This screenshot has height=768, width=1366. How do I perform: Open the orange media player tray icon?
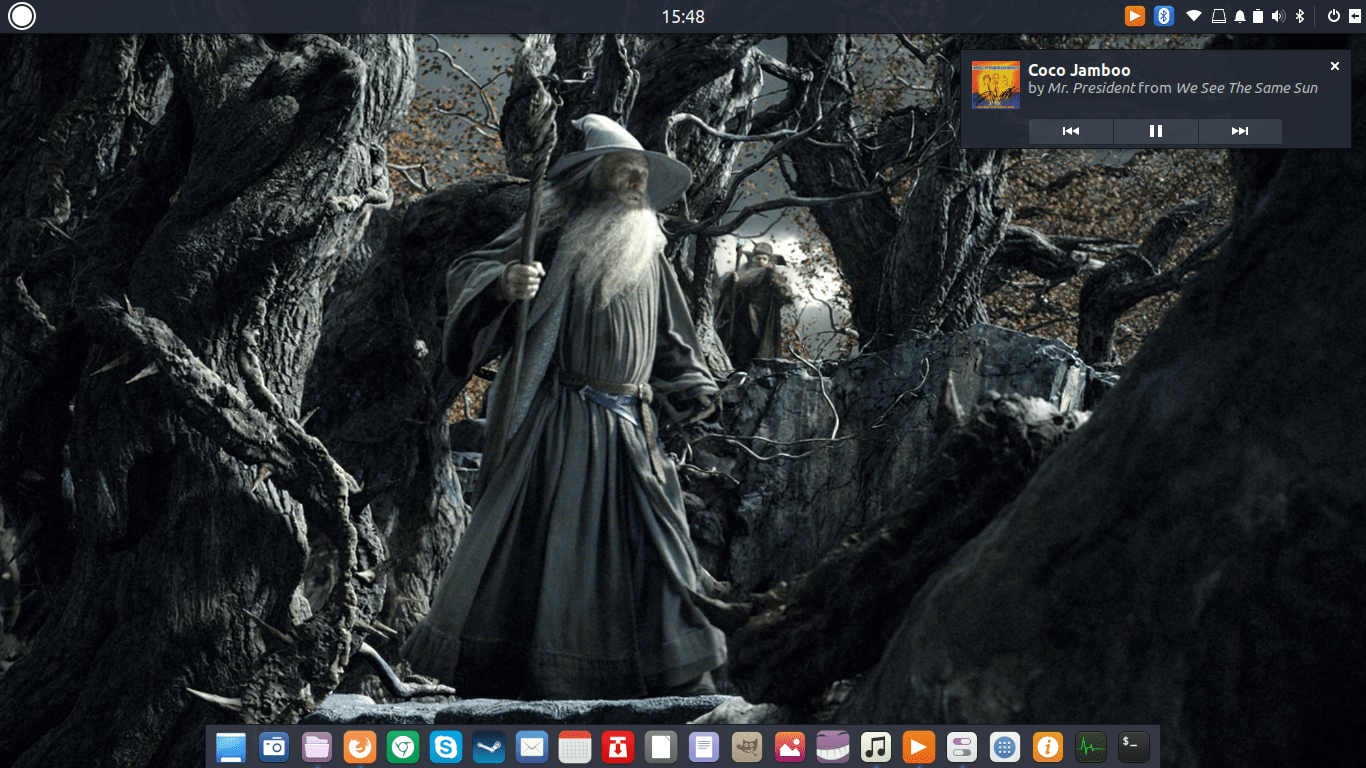(1134, 16)
